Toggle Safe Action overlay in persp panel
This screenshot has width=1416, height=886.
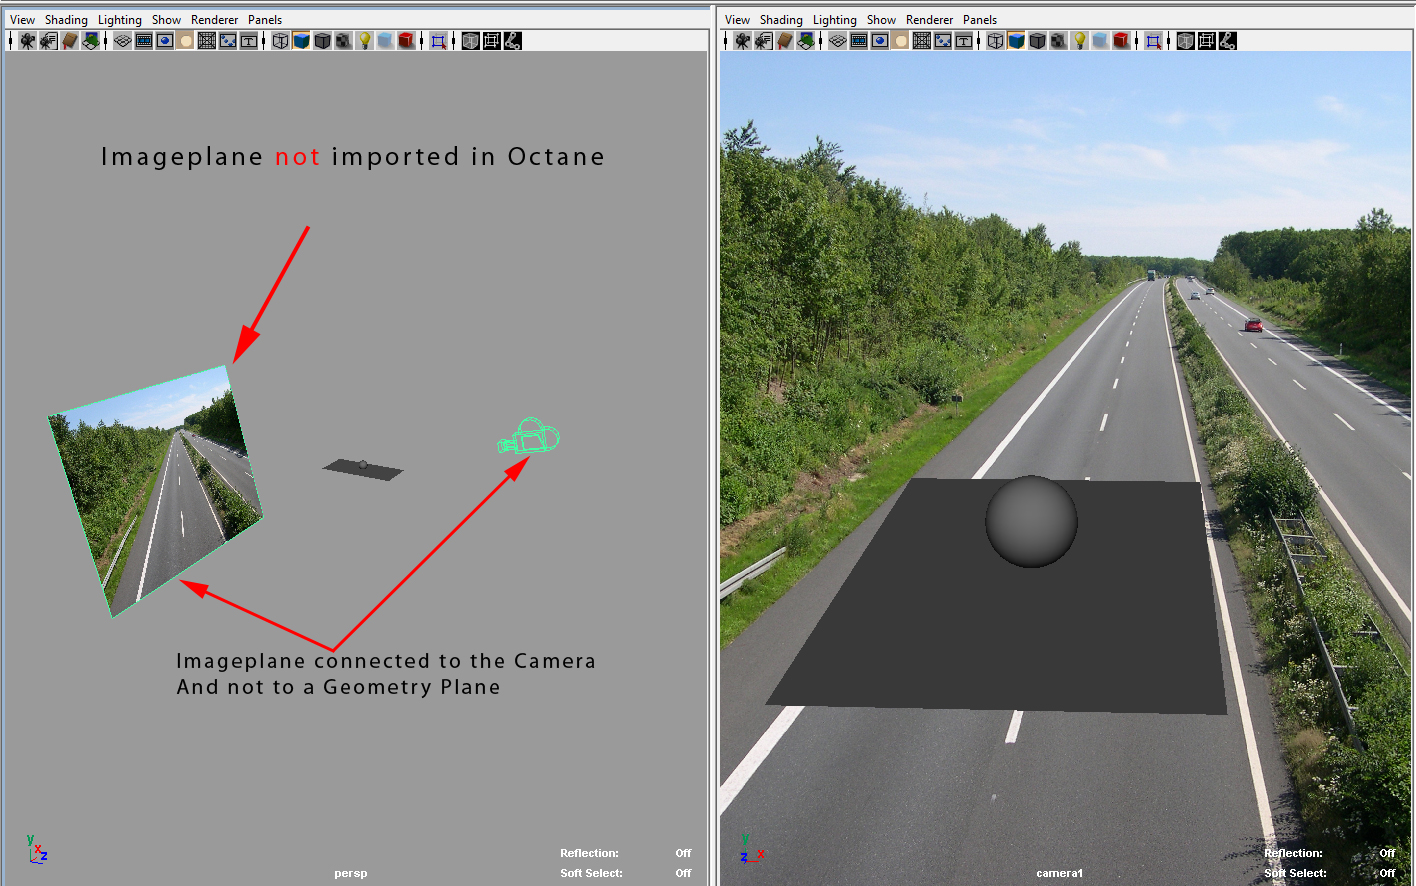tap(228, 41)
